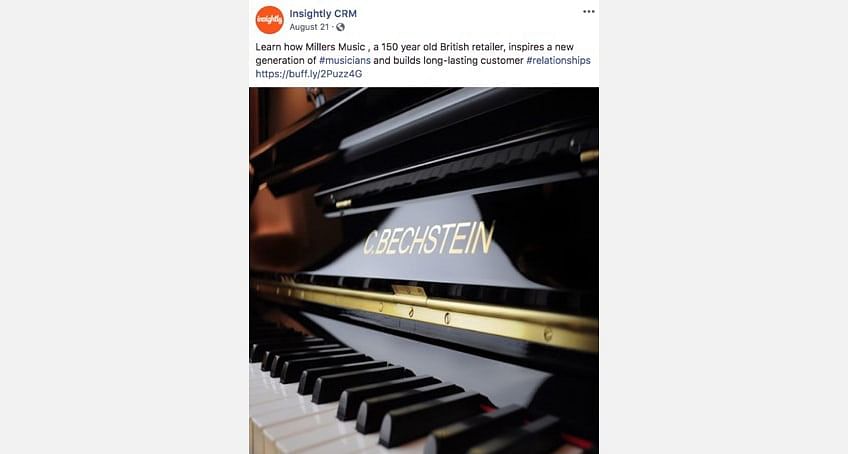The height and width of the screenshot is (454, 848).
Task: Open the Insightly CRM page name
Action: [x=323, y=14]
